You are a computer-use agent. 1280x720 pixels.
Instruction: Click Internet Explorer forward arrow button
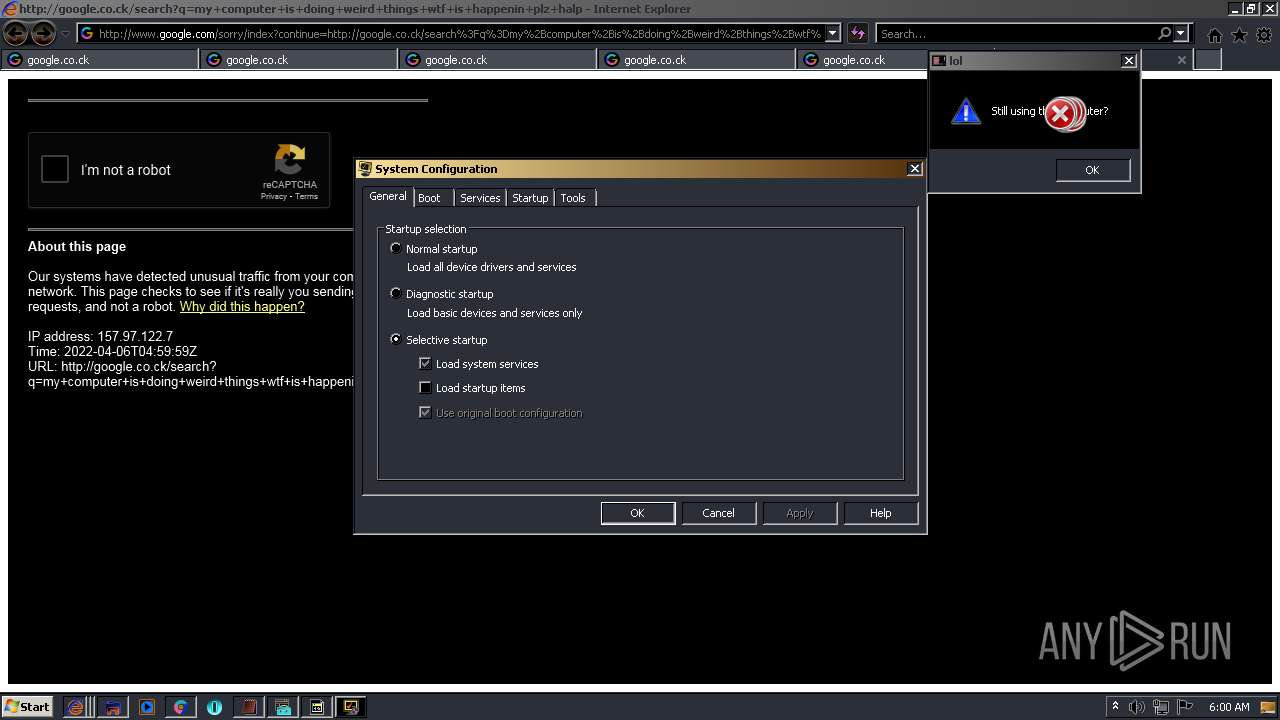(43, 34)
